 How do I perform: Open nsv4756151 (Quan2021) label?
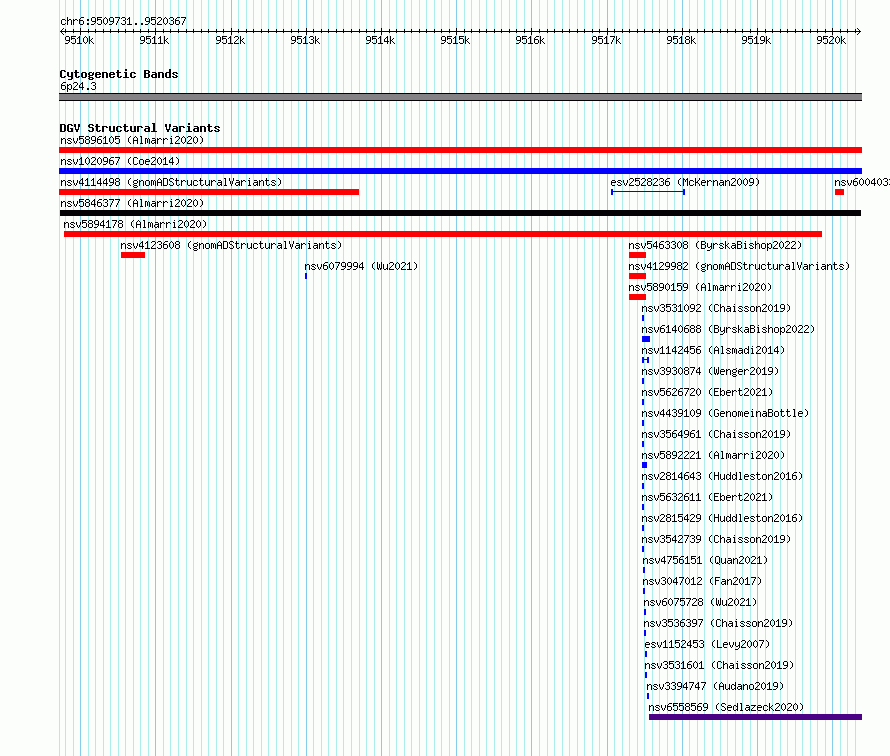pos(705,560)
